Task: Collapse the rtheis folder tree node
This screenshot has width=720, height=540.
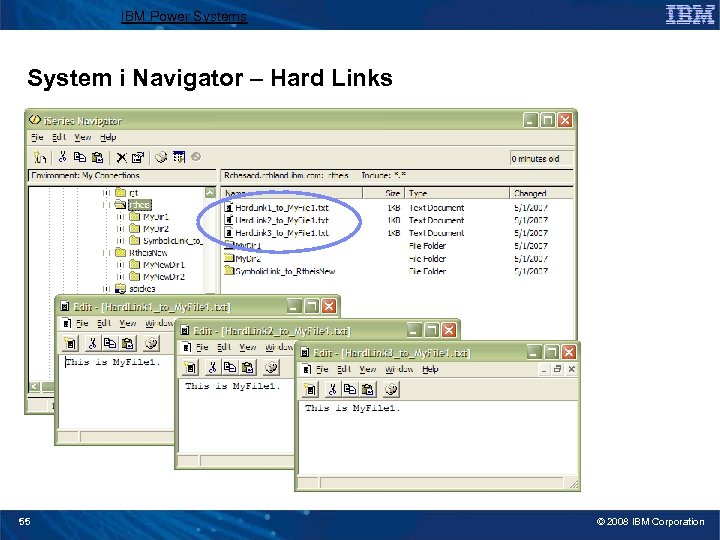Action: pos(106,205)
